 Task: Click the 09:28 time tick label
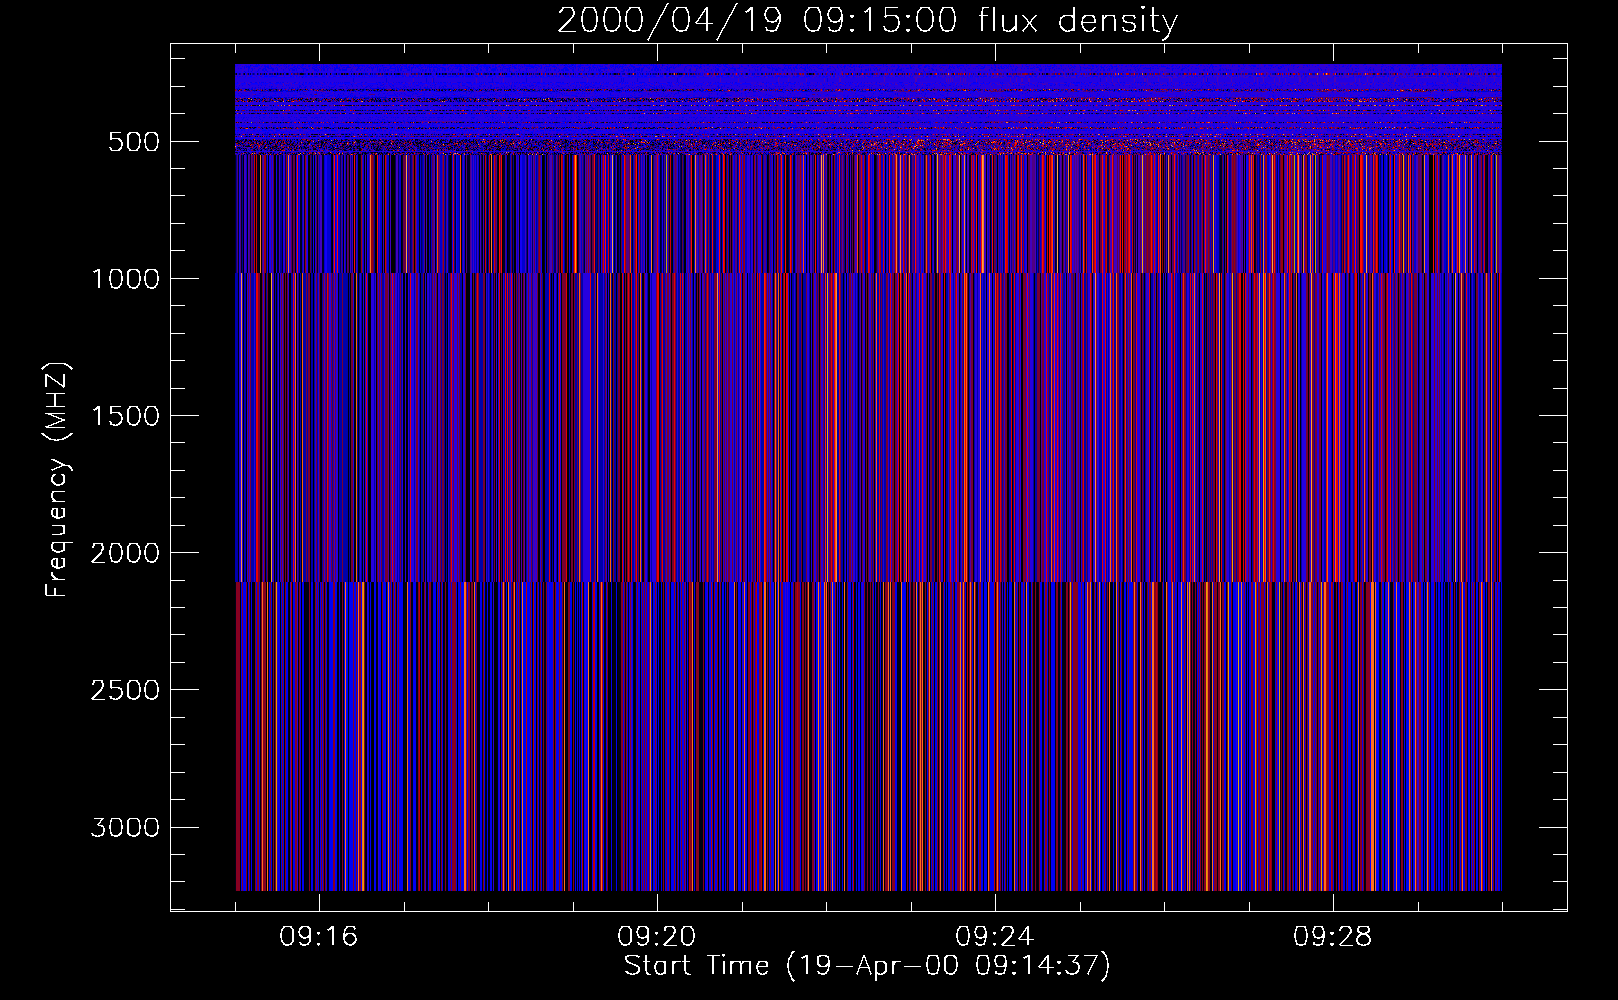(x=1333, y=937)
